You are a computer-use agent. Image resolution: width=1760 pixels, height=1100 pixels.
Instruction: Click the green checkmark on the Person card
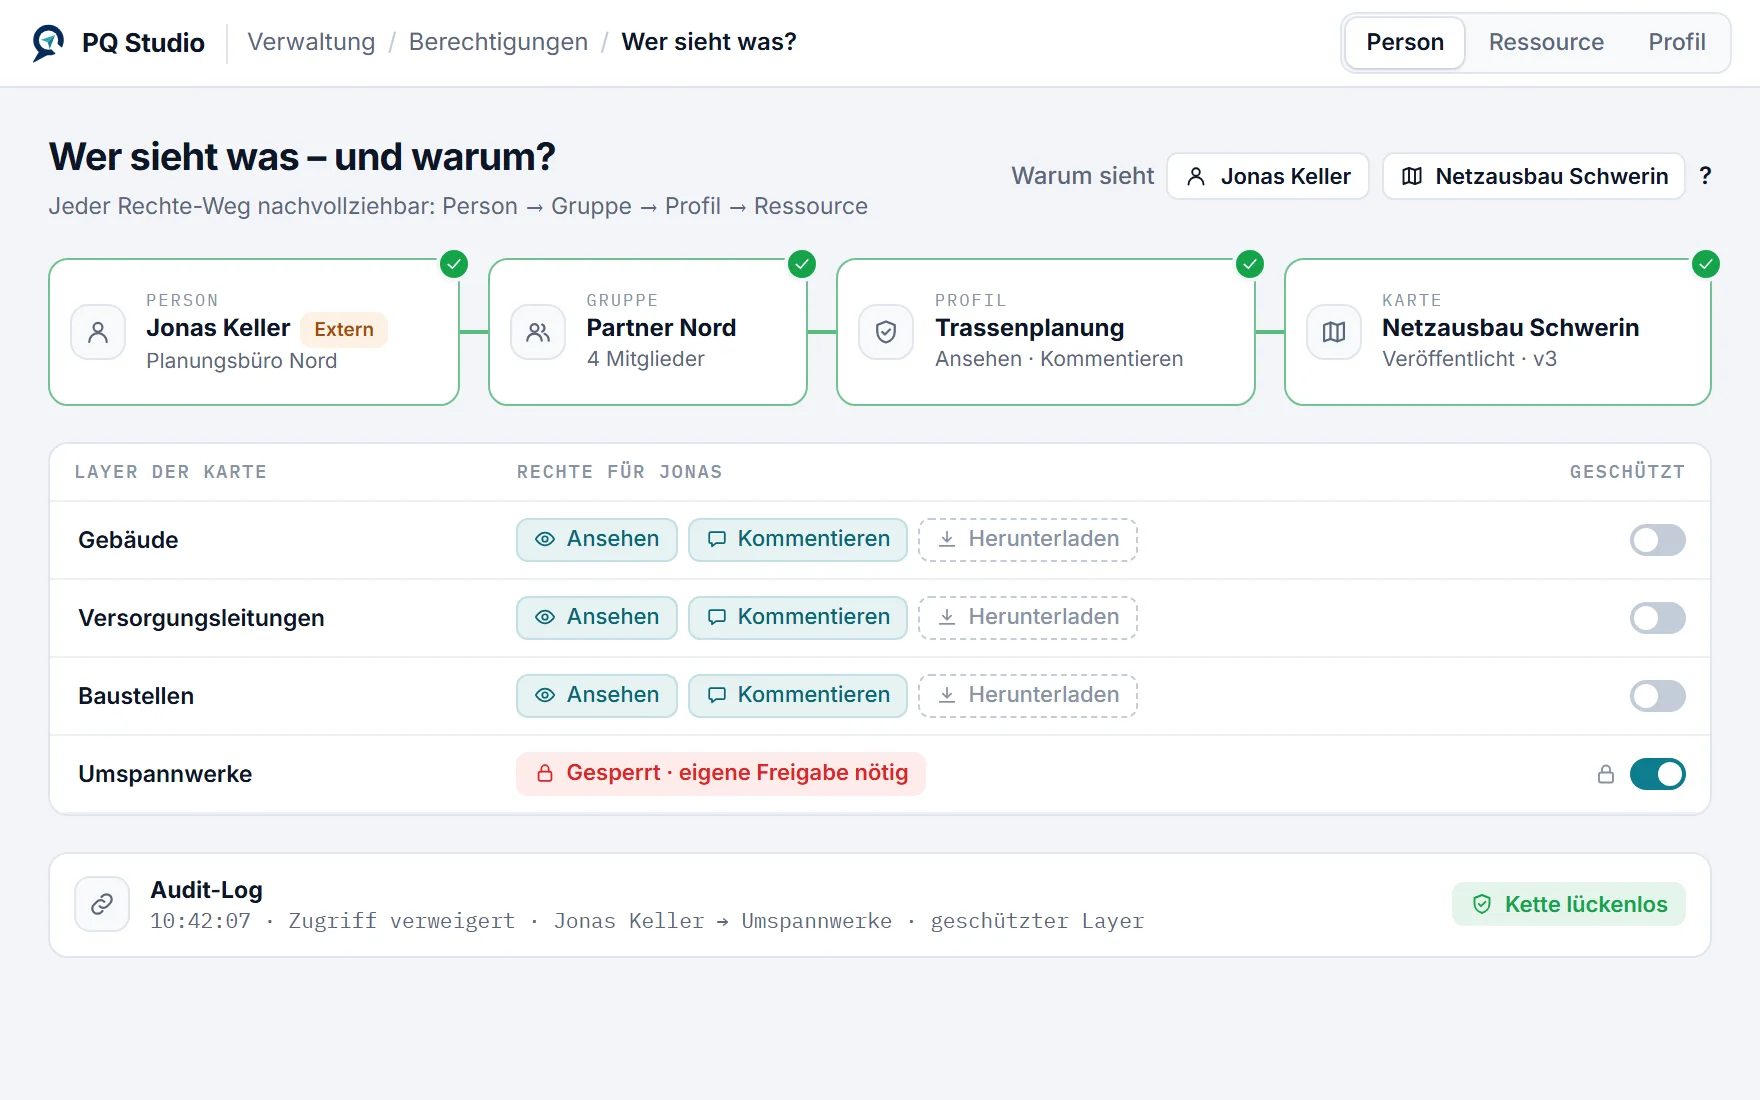point(454,264)
